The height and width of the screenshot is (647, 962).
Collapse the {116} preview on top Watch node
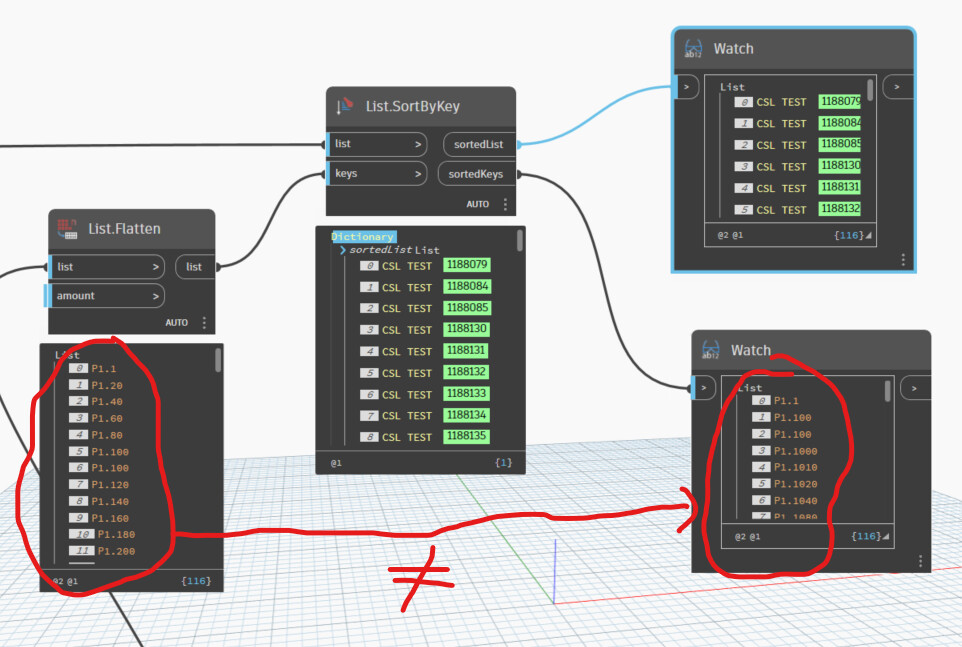point(854,235)
